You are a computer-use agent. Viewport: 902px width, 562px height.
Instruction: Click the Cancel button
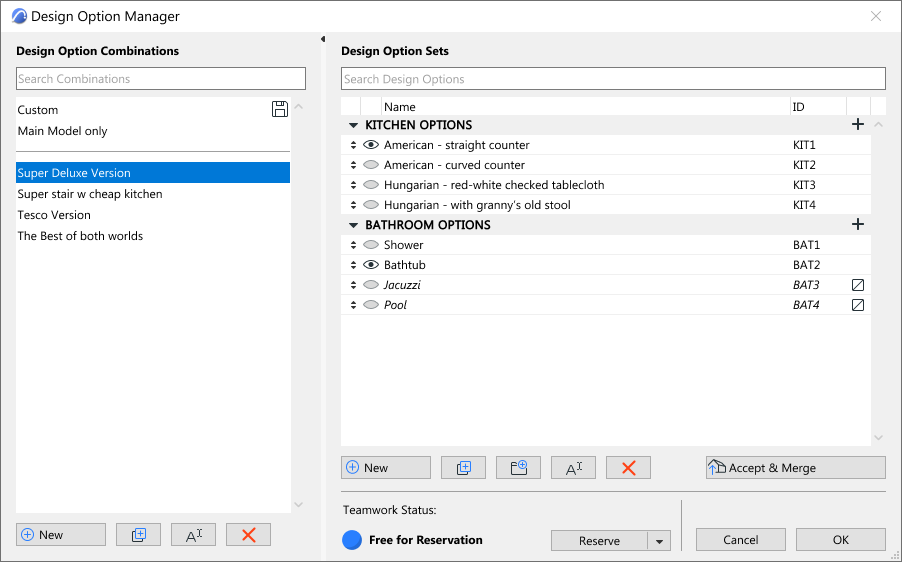tap(740, 540)
